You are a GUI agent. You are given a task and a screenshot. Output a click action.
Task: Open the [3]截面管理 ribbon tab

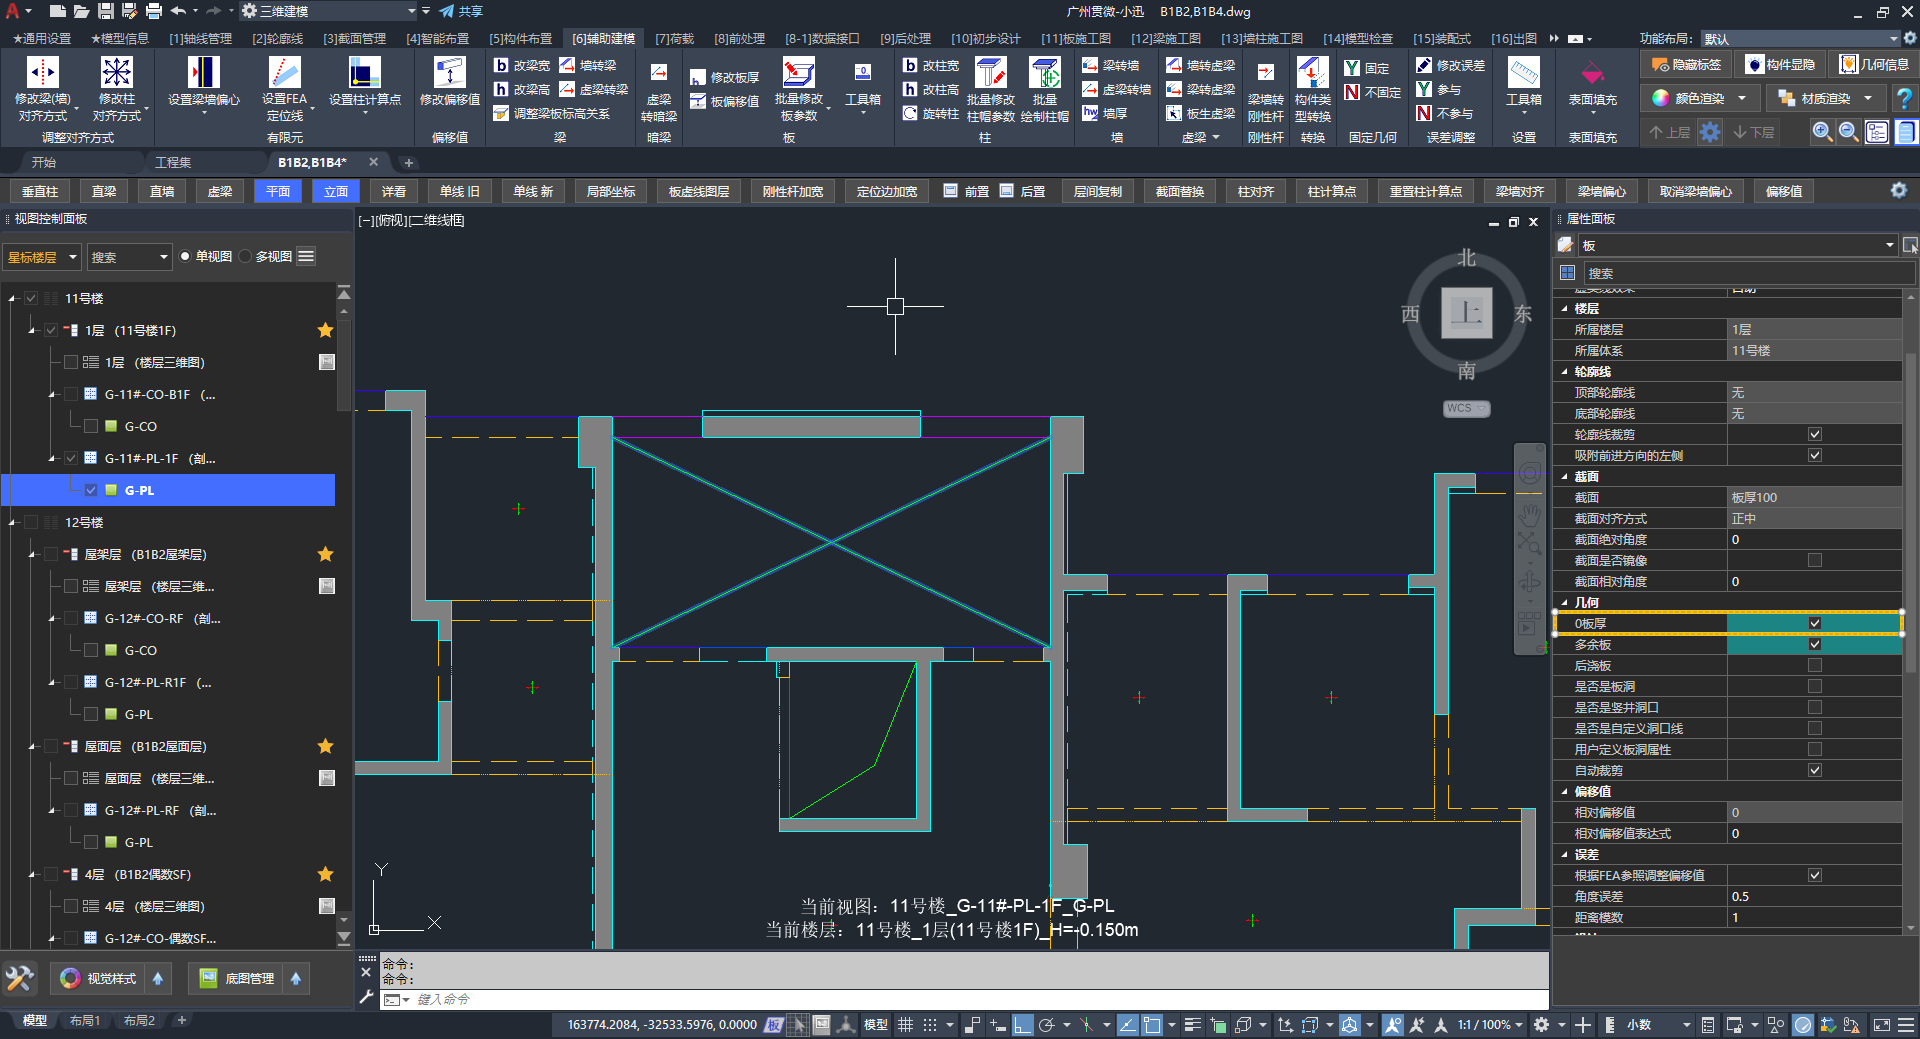point(354,38)
